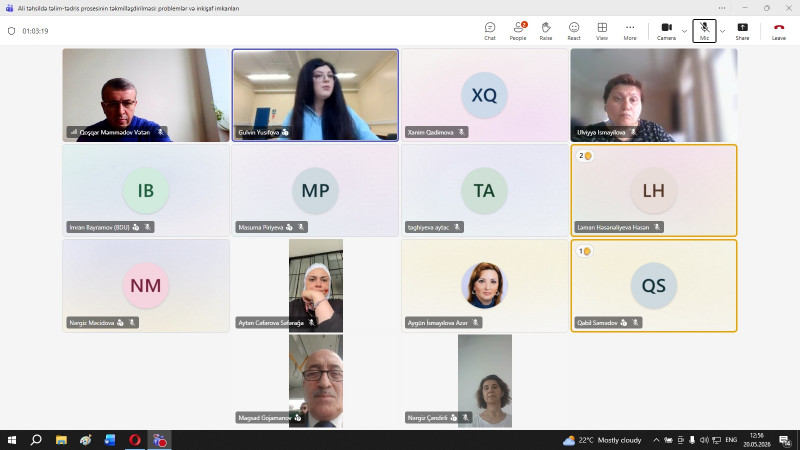Open More actions menu
Viewport: 800px width, 450px height.
(630, 31)
